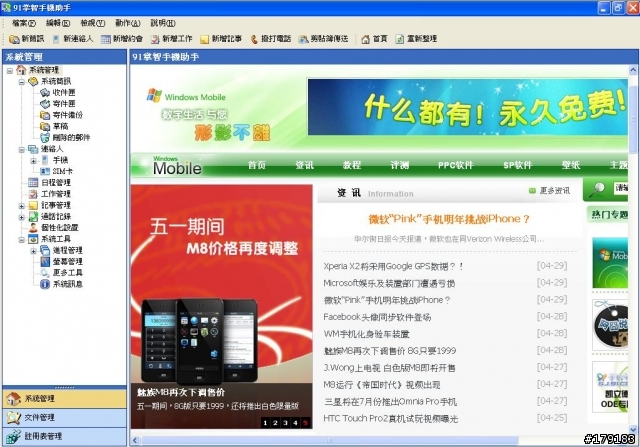Click the 註冊表管理 icon in bottom panel
640x447 pixels.
click(13, 436)
